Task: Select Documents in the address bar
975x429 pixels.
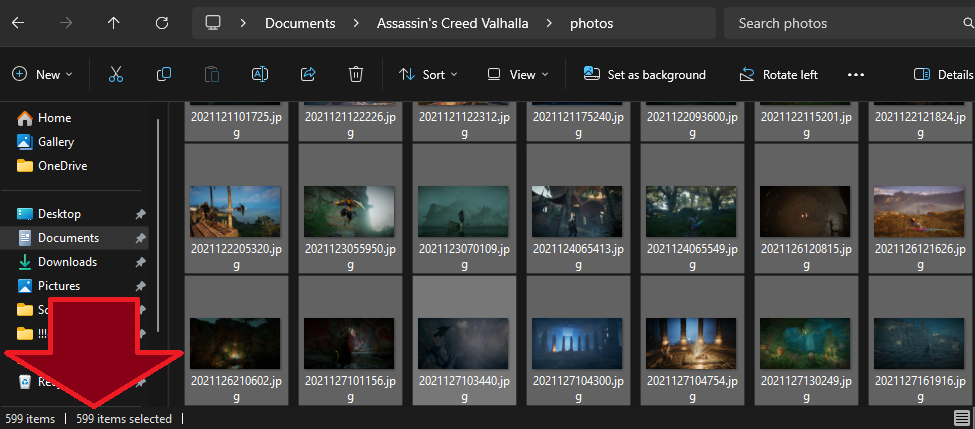Action: point(300,24)
